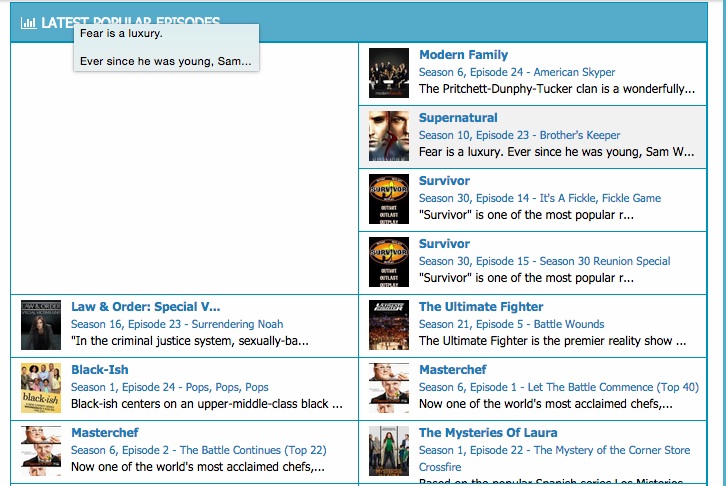This screenshot has width=726, height=486.
Task: Click Black-Ish title link
Action: click(x=100, y=370)
